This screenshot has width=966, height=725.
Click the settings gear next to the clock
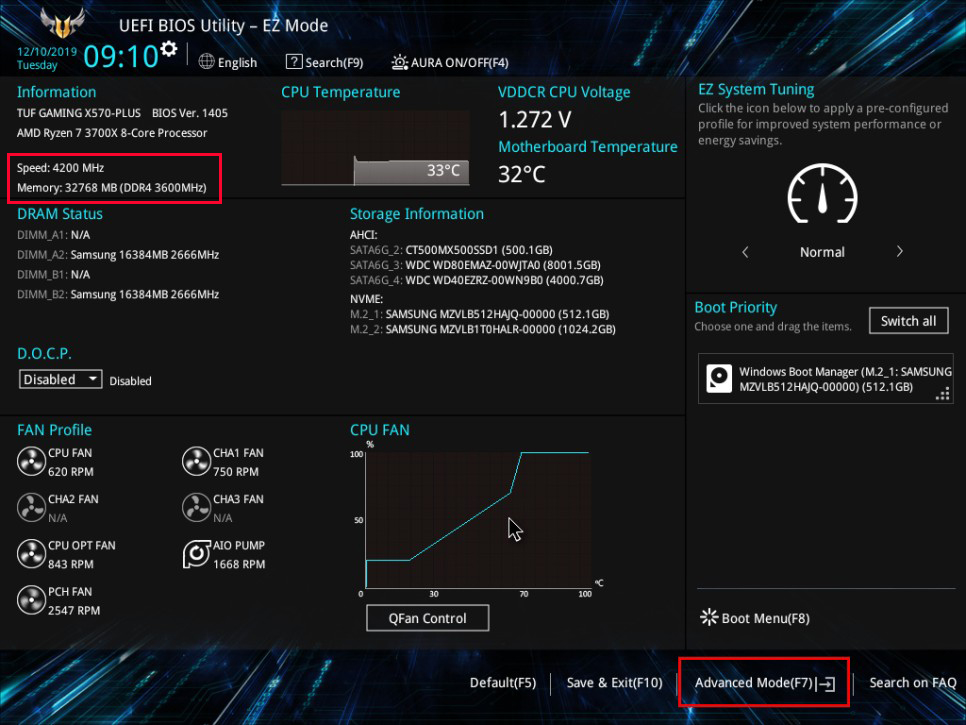(x=169, y=49)
